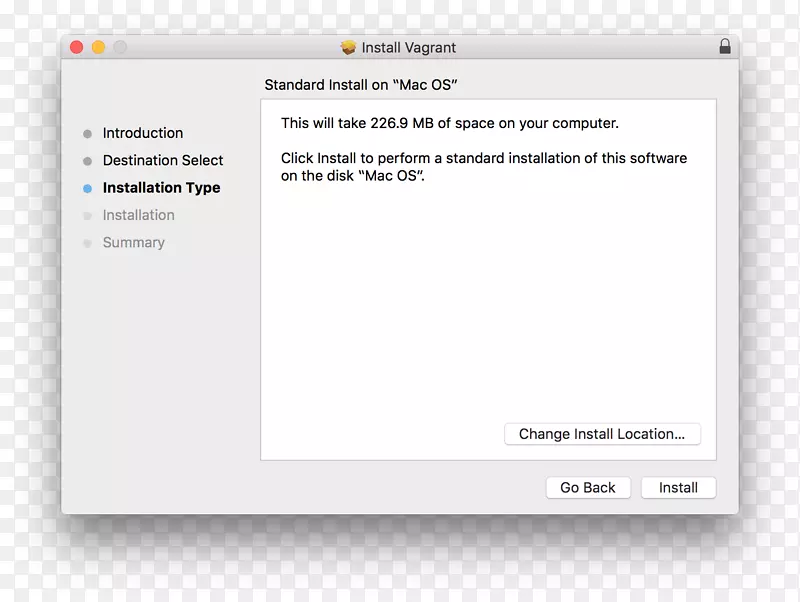
Task: Click the dimmed bullet beside Summary
Action: [90, 241]
